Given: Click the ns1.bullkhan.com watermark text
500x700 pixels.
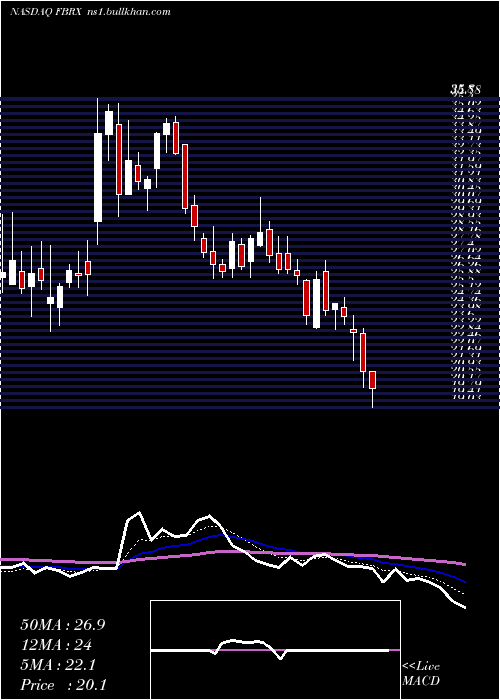Looking at the screenshot, I should coord(127,12).
